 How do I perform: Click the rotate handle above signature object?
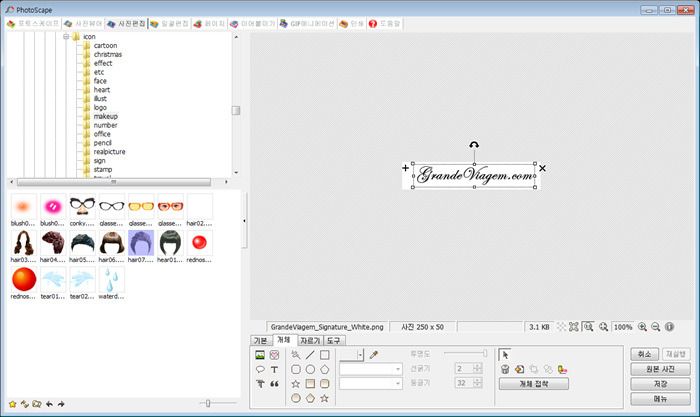point(474,145)
